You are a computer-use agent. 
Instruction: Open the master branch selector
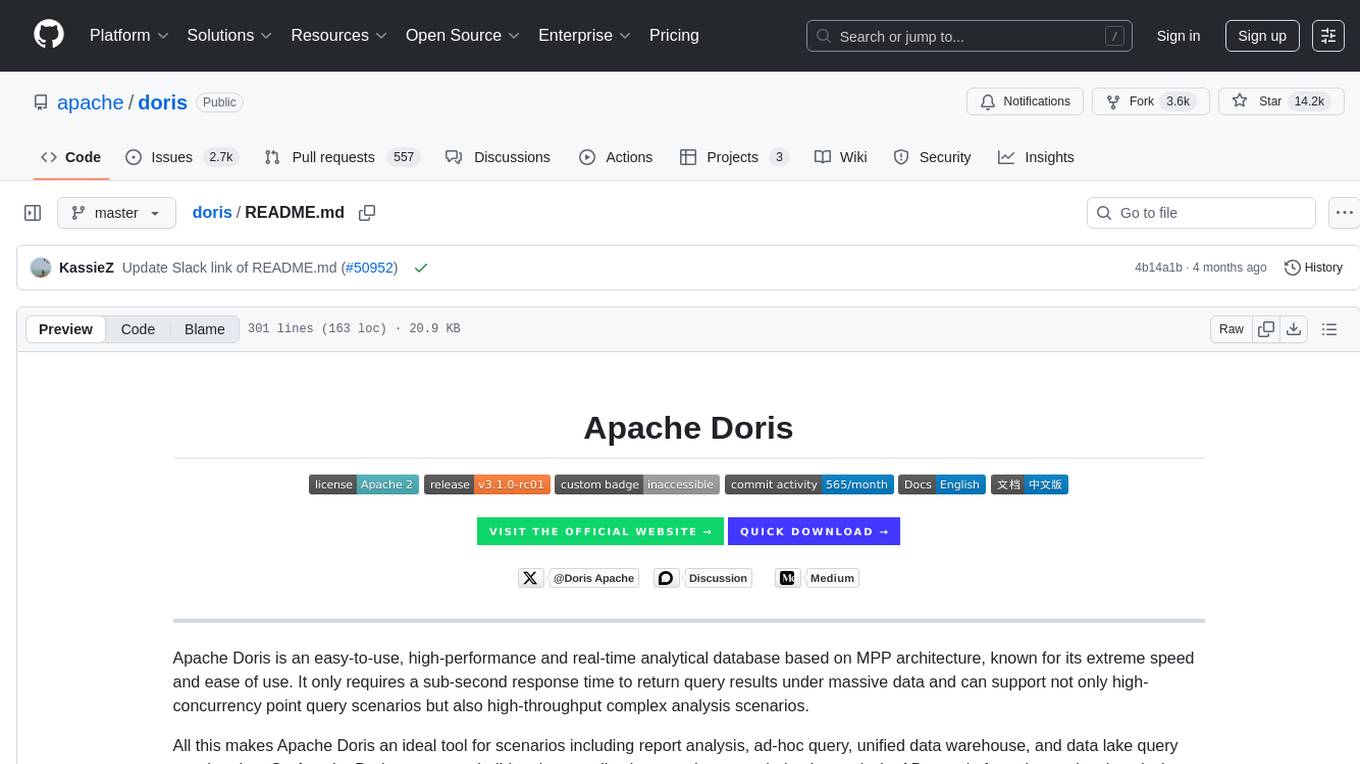point(116,213)
